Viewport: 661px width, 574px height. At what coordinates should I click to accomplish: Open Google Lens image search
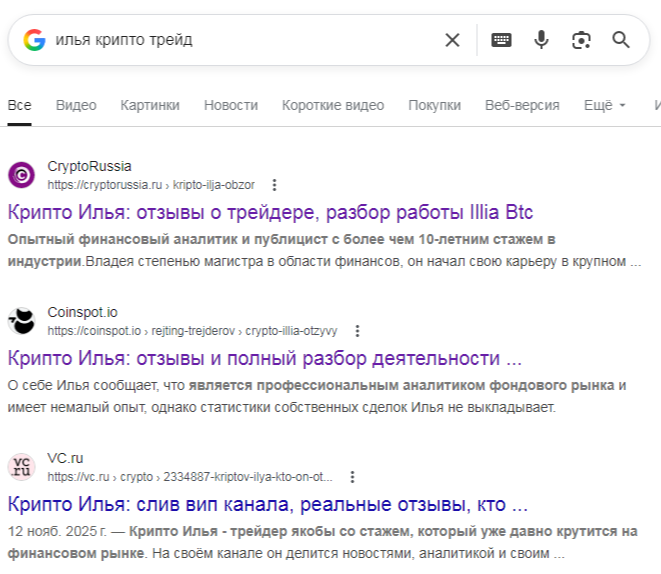pos(581,40)
